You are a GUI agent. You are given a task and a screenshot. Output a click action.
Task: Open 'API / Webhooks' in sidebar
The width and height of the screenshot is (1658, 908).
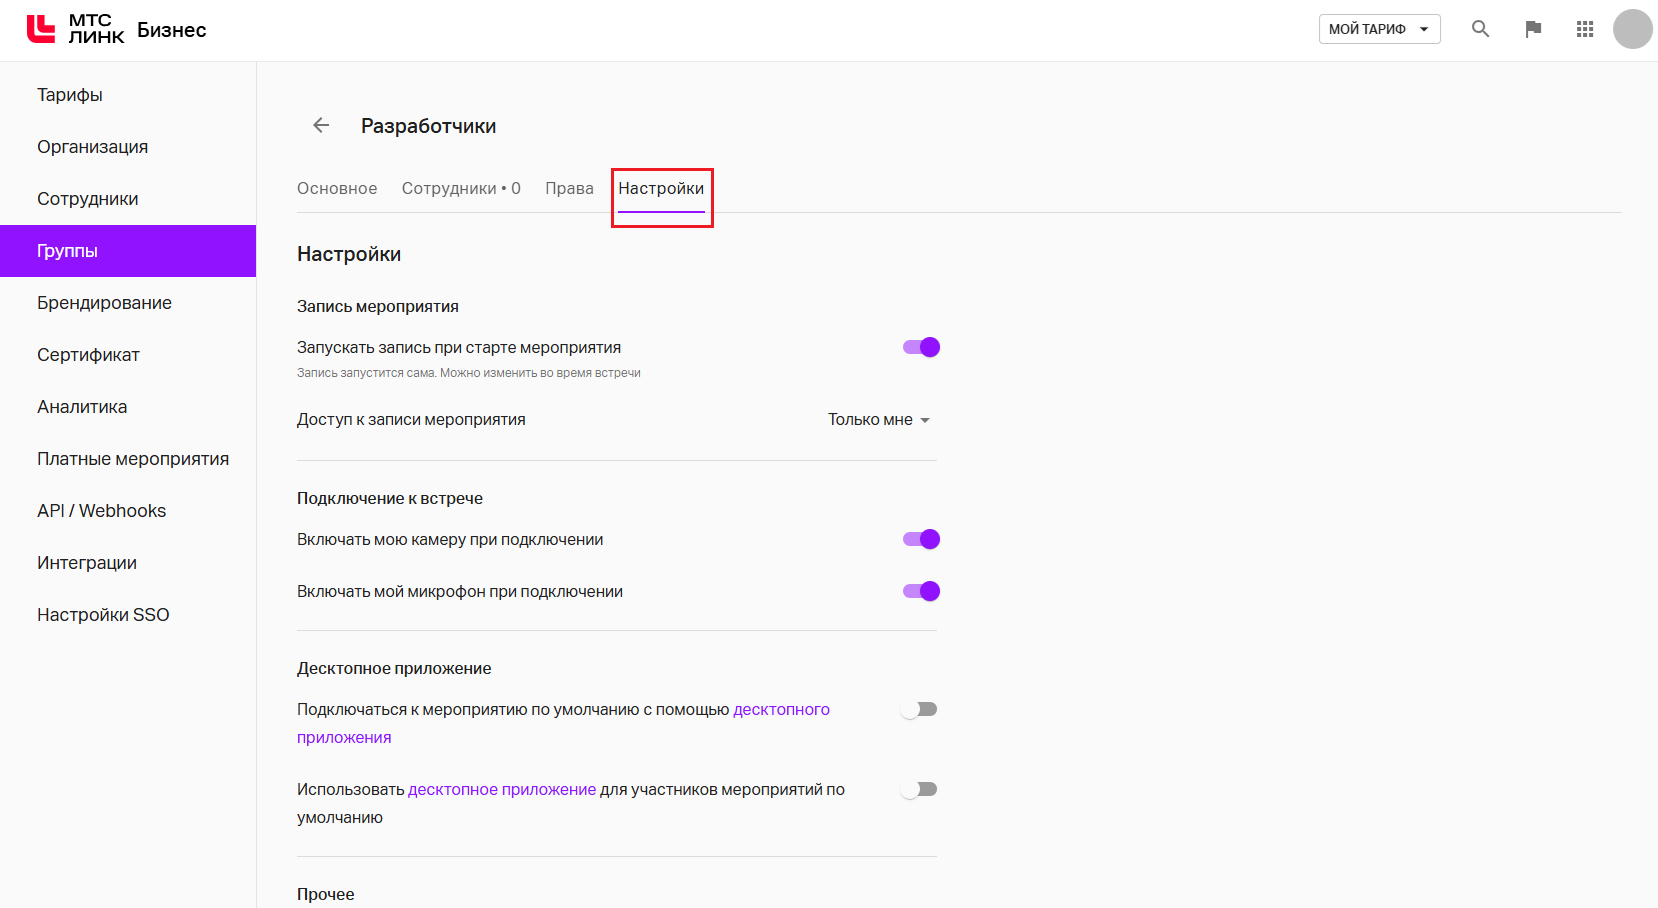(101, 511)
